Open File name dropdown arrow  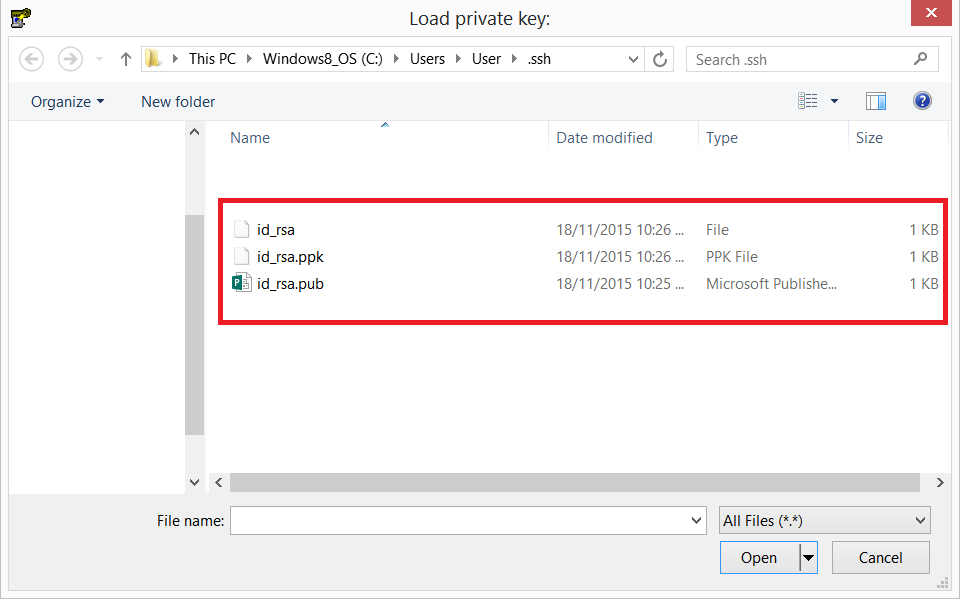[x=696, y=521]
